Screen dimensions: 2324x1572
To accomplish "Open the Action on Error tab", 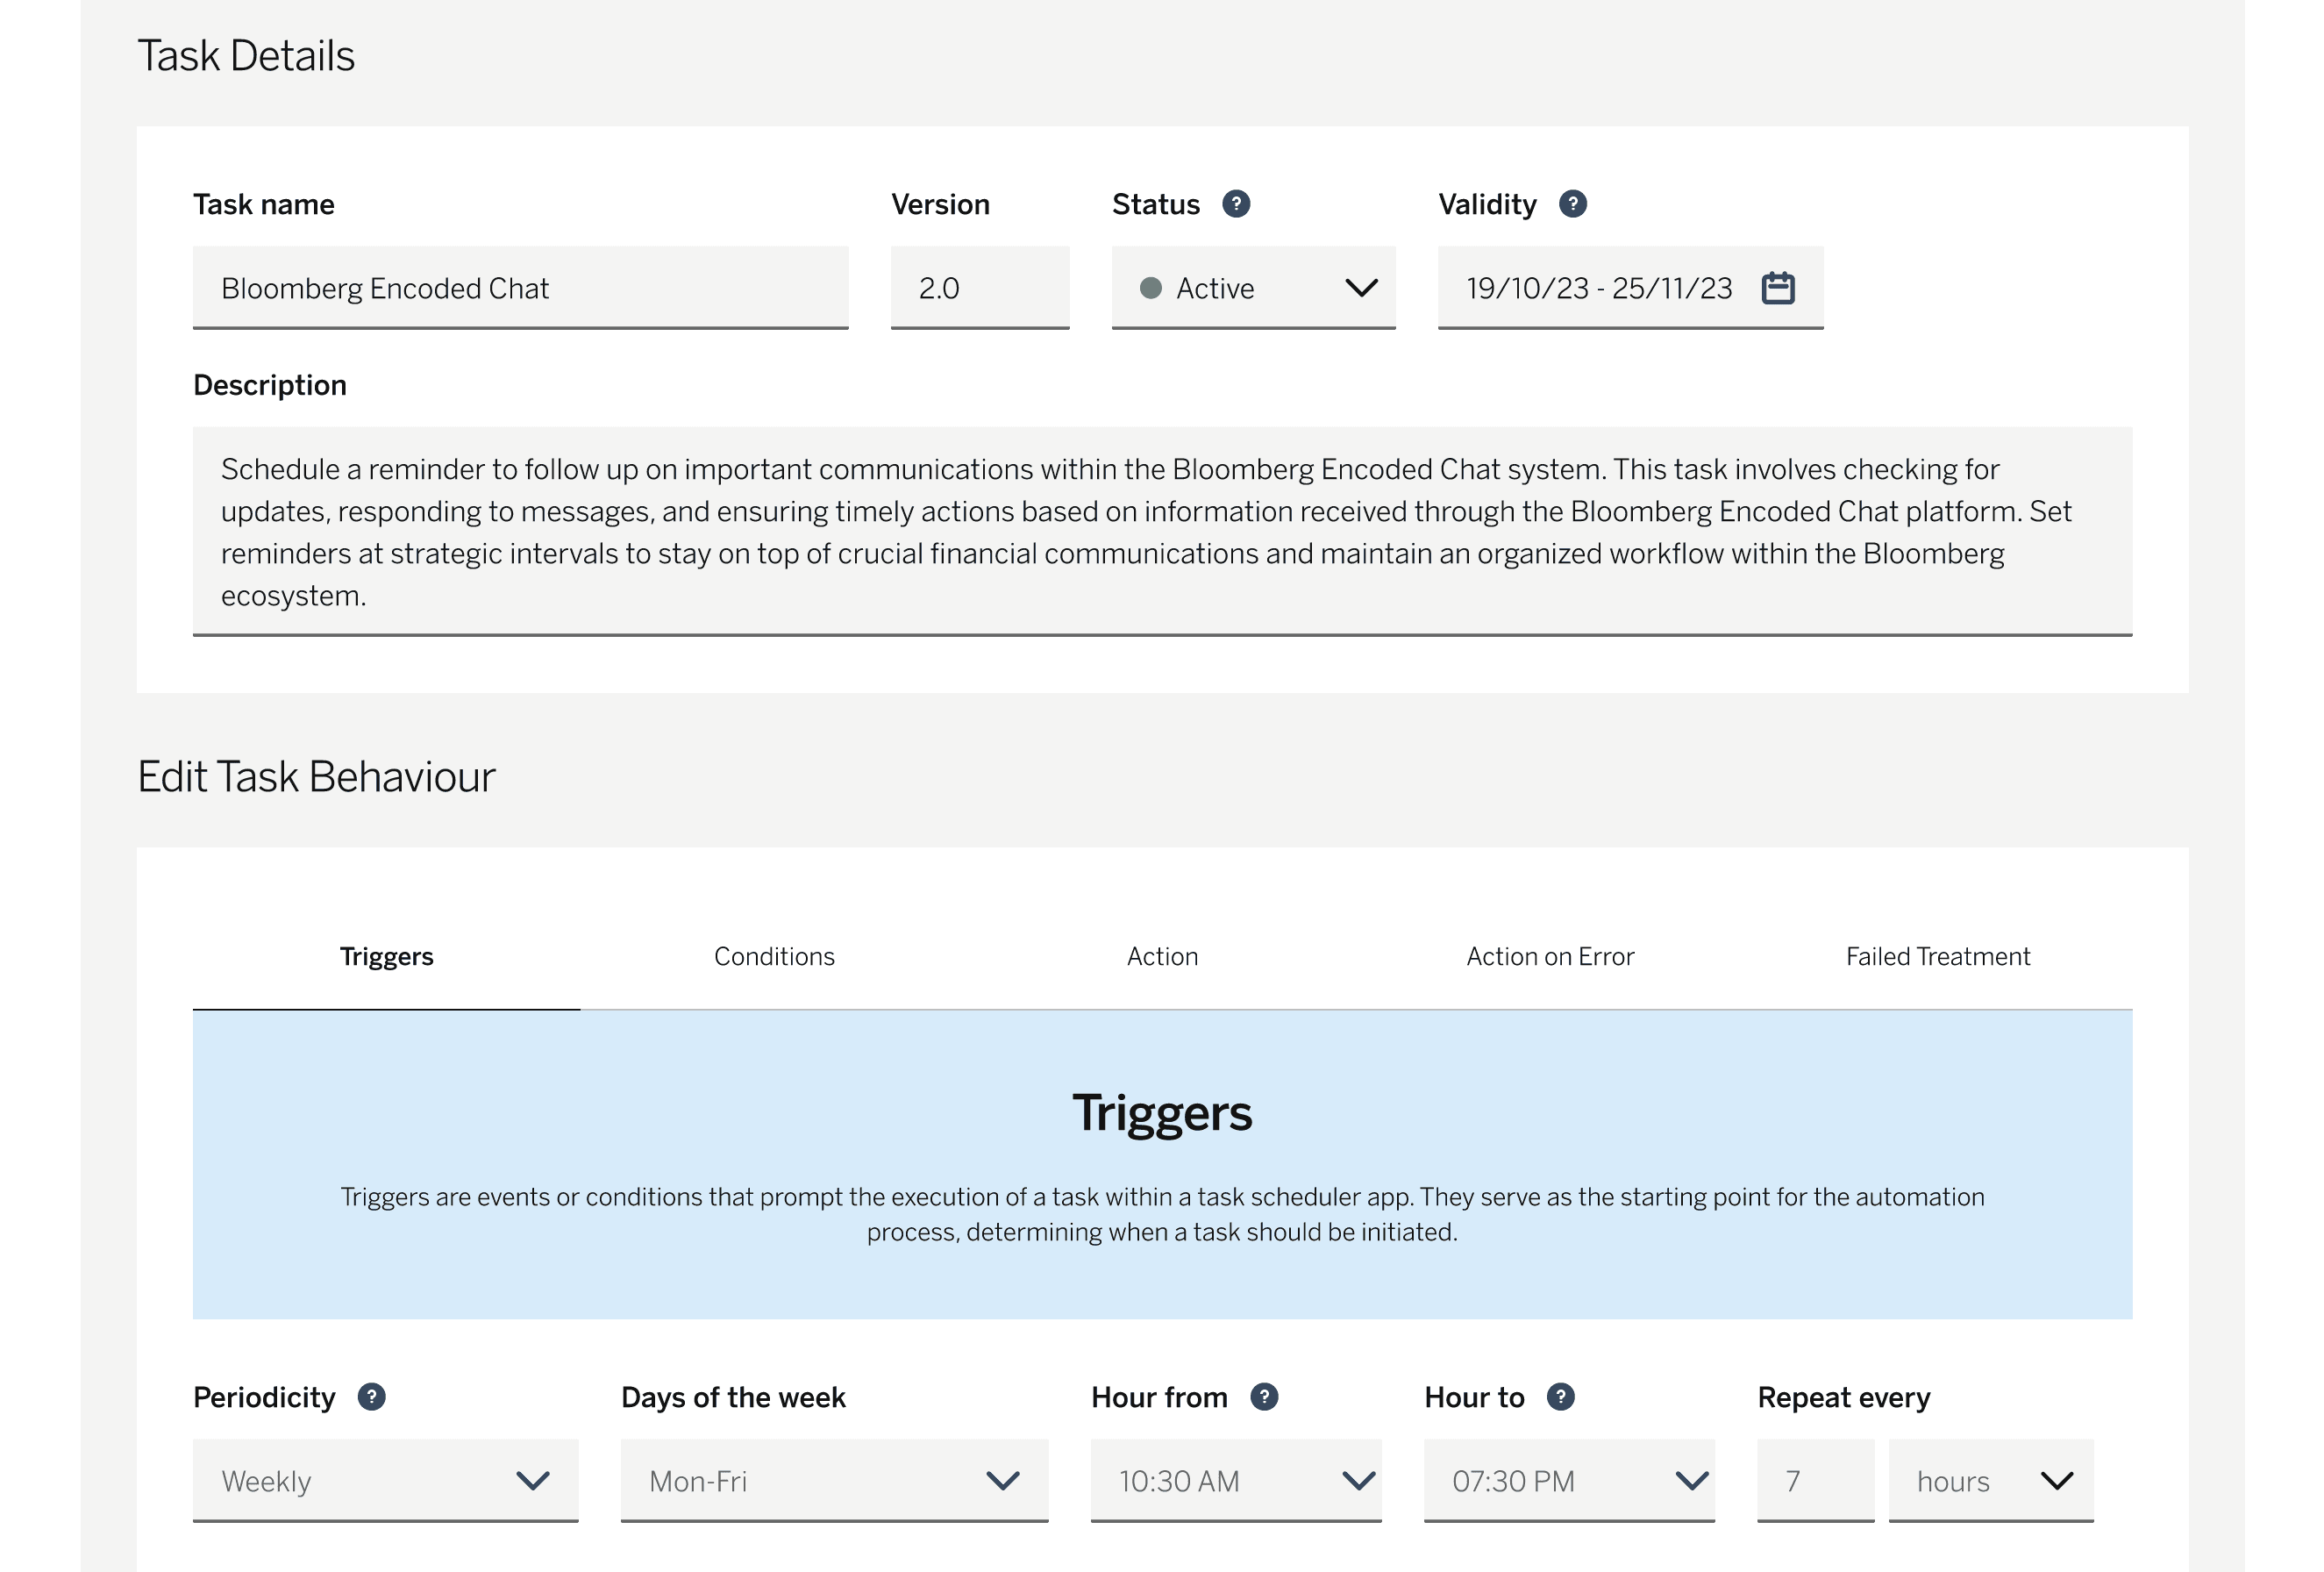I will point(1550,956).
